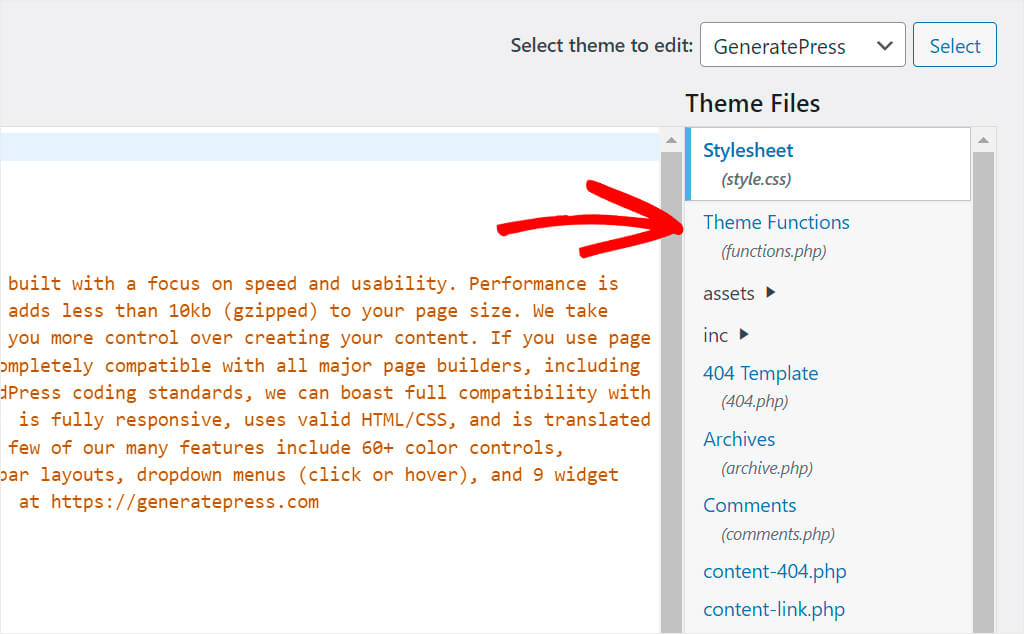Image resolution: width=1024 pixels, height=634 pixels.
Task: Click code line containing '60+ color controls'
Action: [286, 447]
